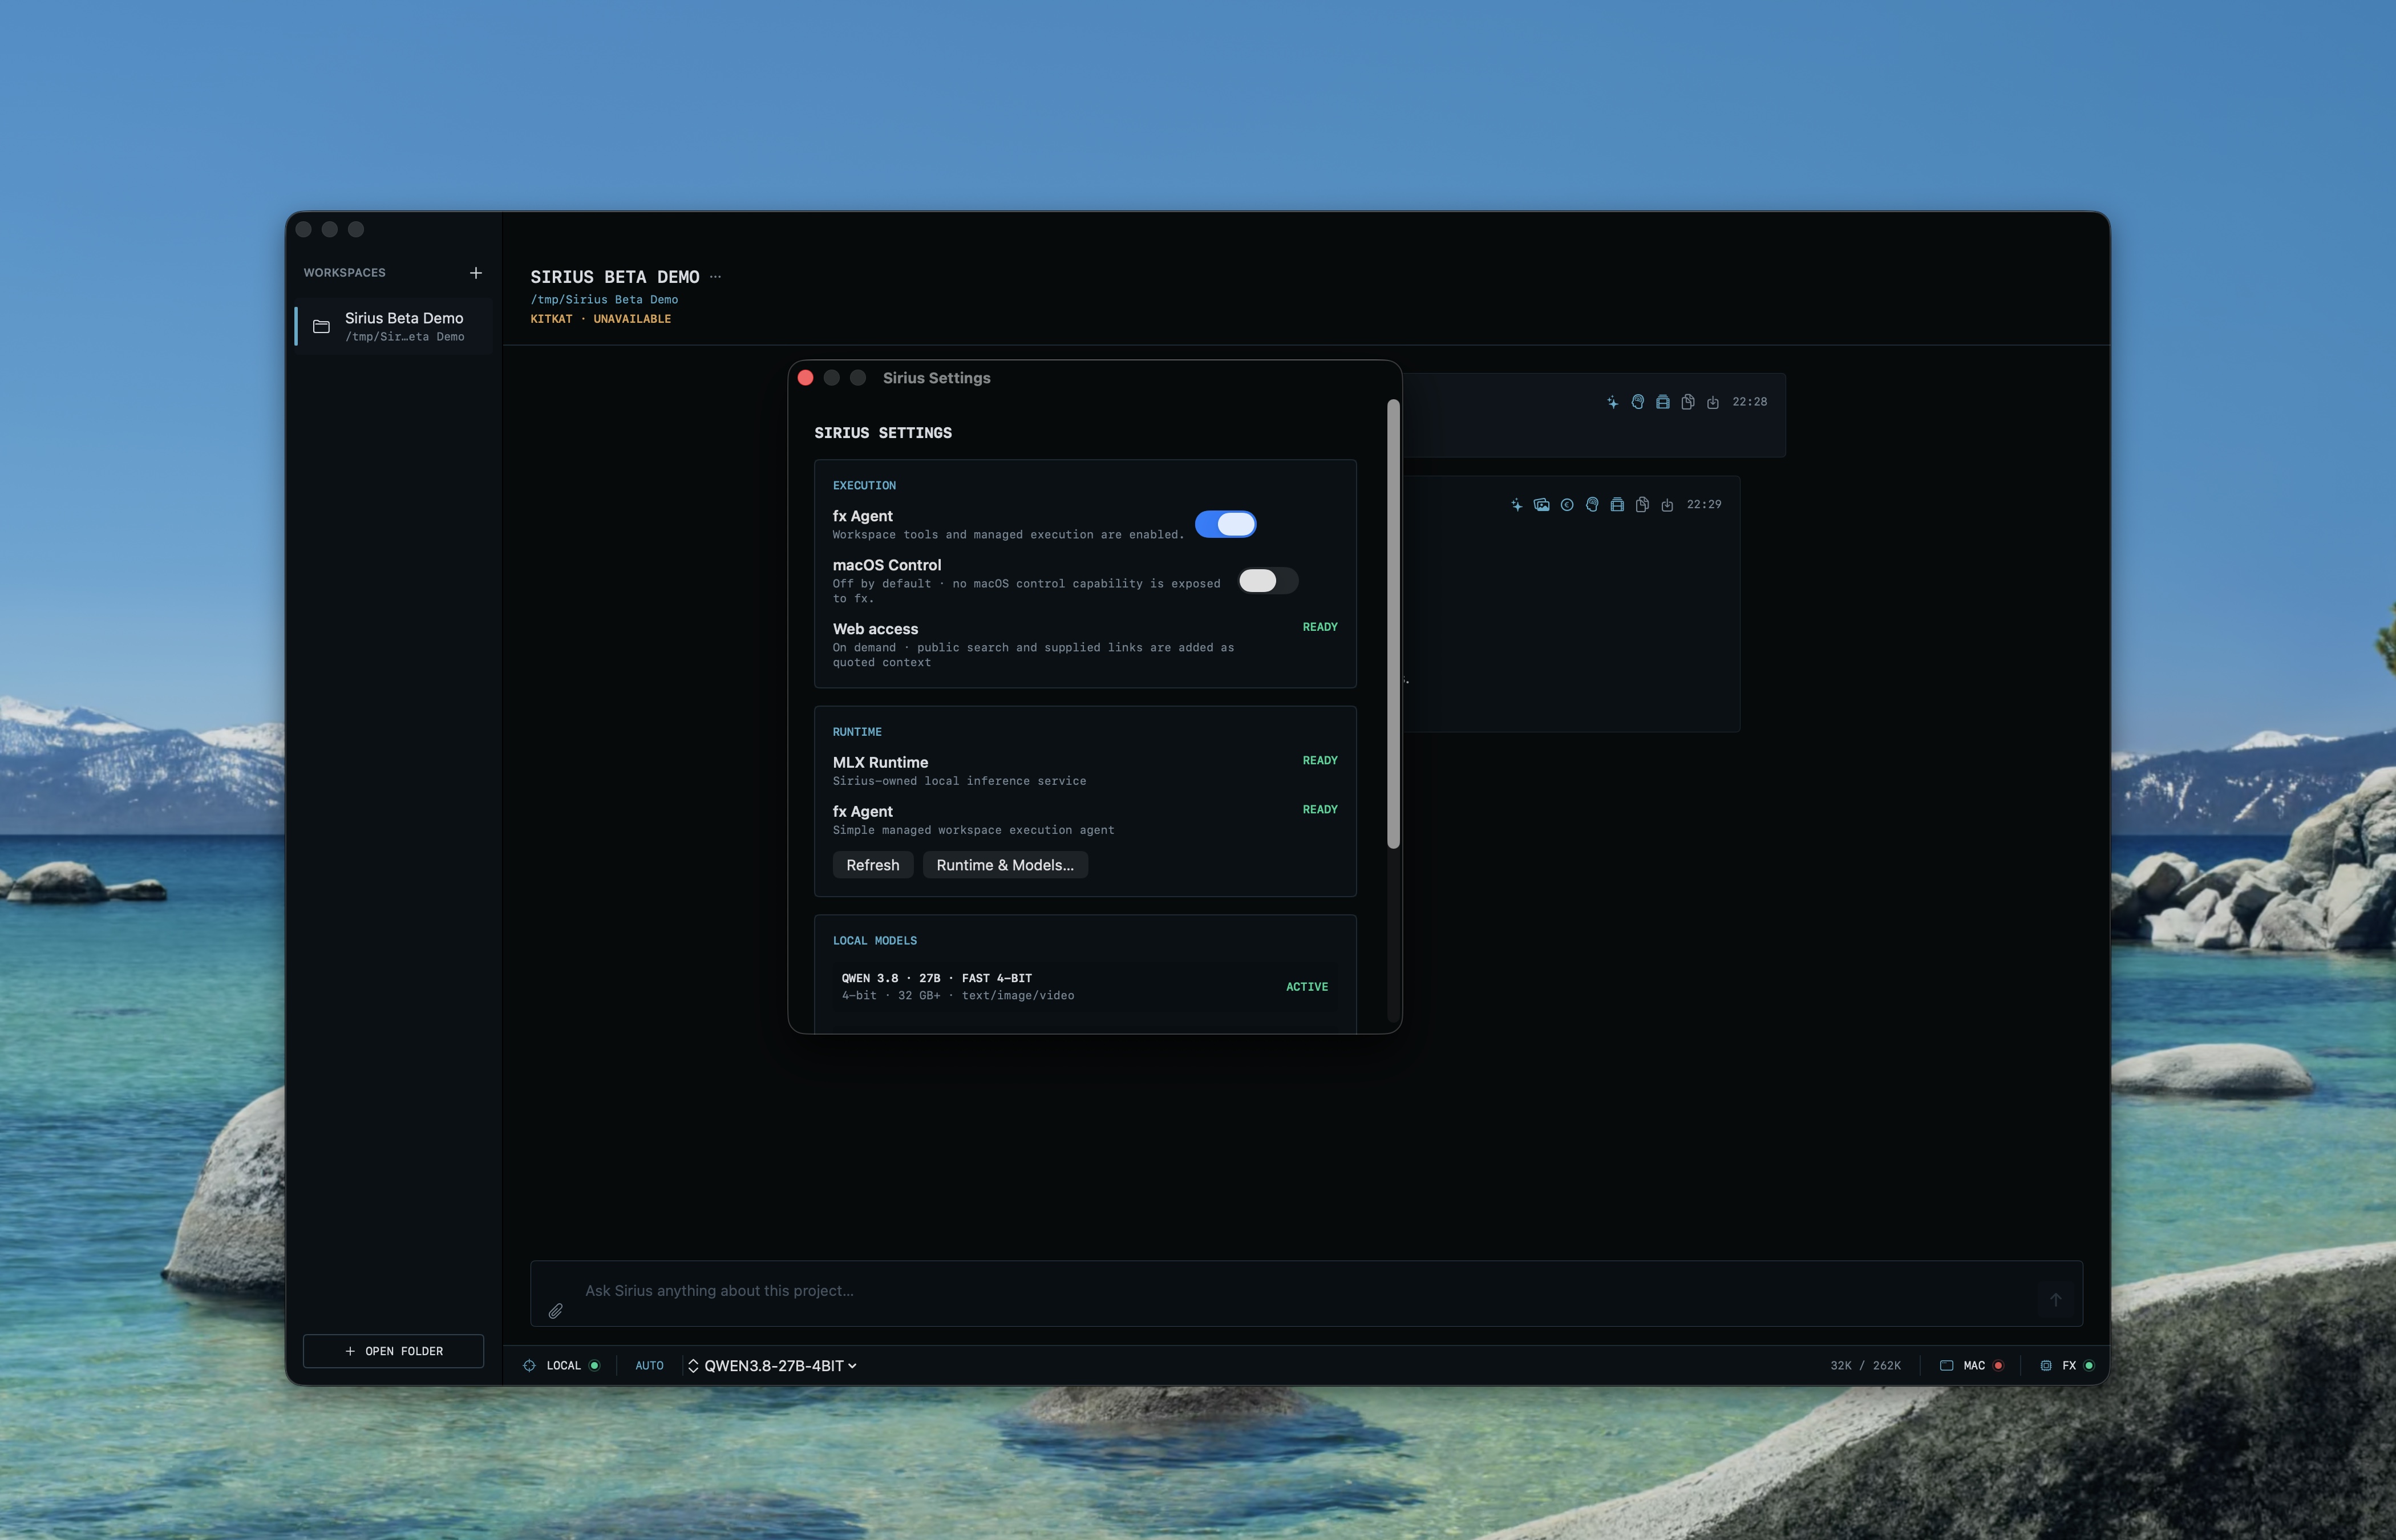Click the send arrow button in the prompt box

(x=2055, y=1300)
